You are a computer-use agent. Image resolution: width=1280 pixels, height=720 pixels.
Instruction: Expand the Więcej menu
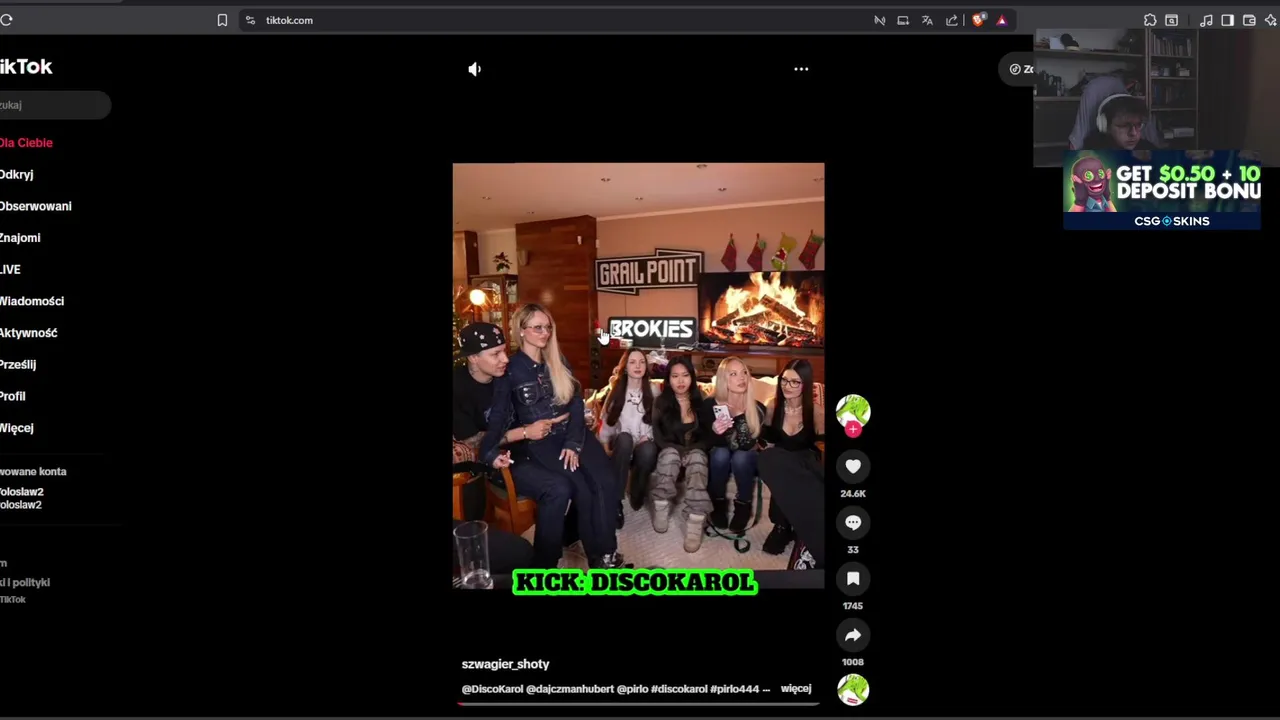17,428
